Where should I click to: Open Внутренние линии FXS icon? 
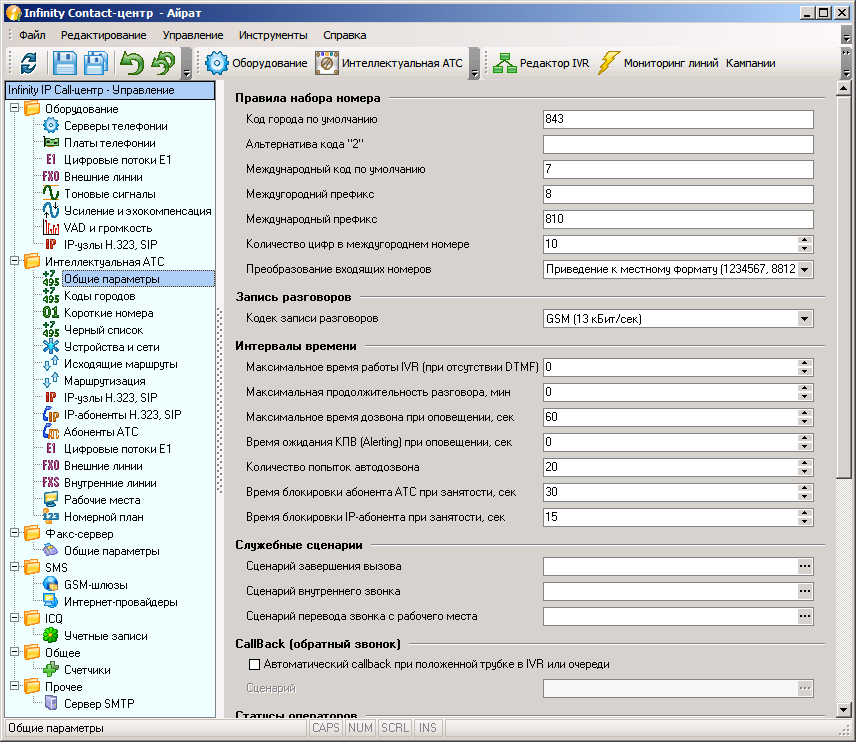click(x=51, y=482)
